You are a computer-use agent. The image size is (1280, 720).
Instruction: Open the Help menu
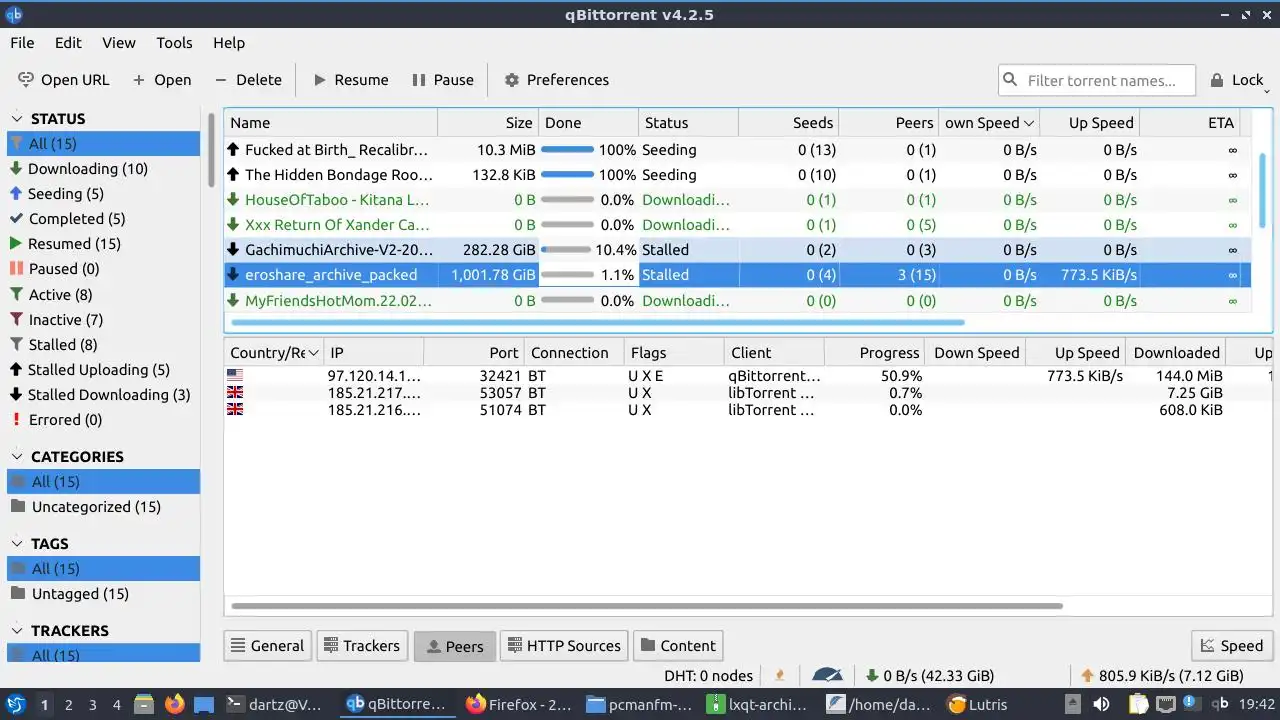pyautogui.click(x=229, y=43)
